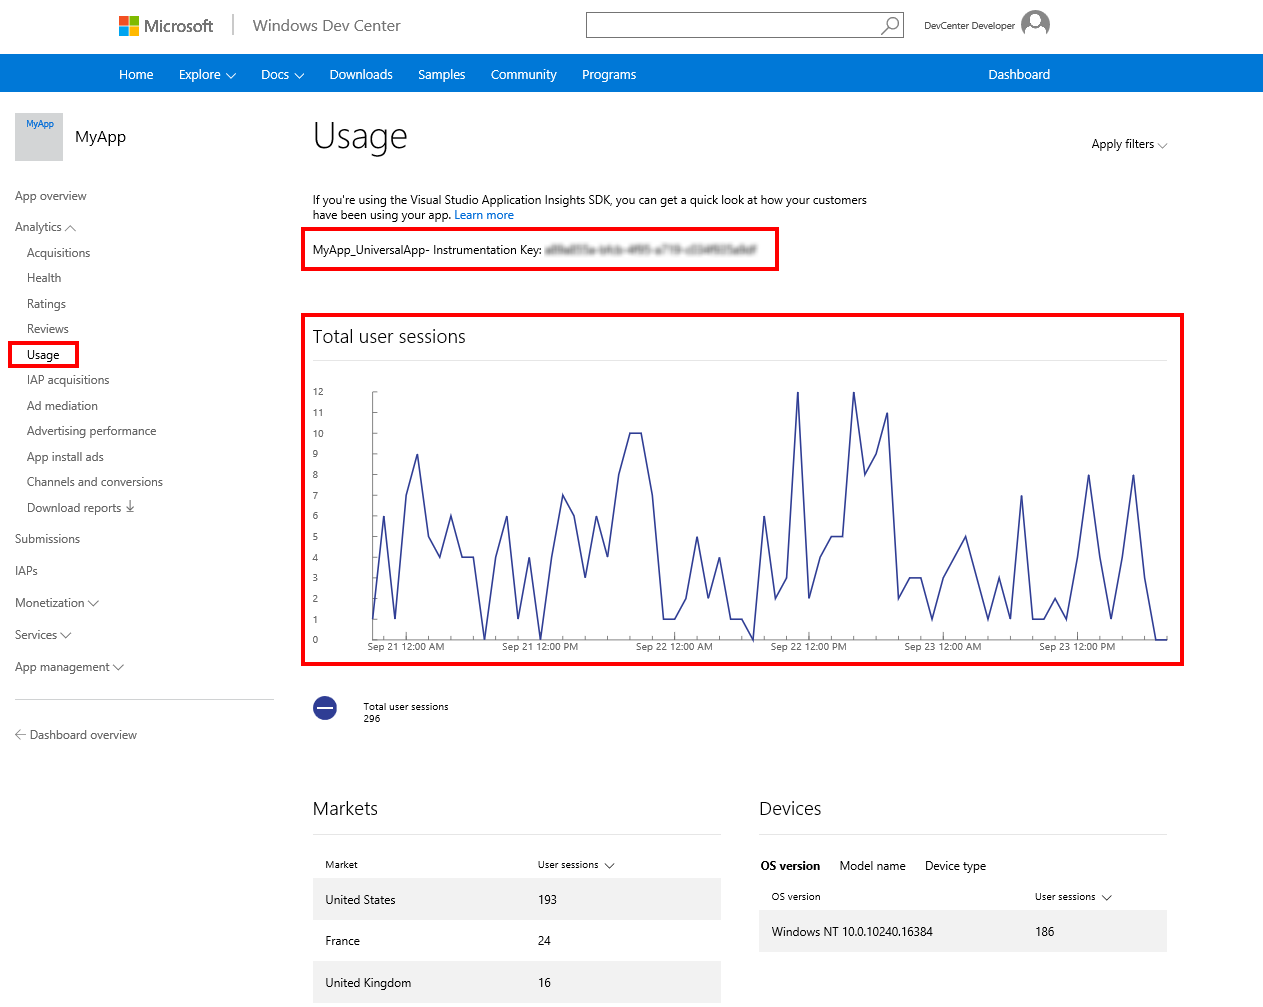Sort Markets by User sessions column
Viewport: 1263px width, 1007px height.
pos(576,865)
